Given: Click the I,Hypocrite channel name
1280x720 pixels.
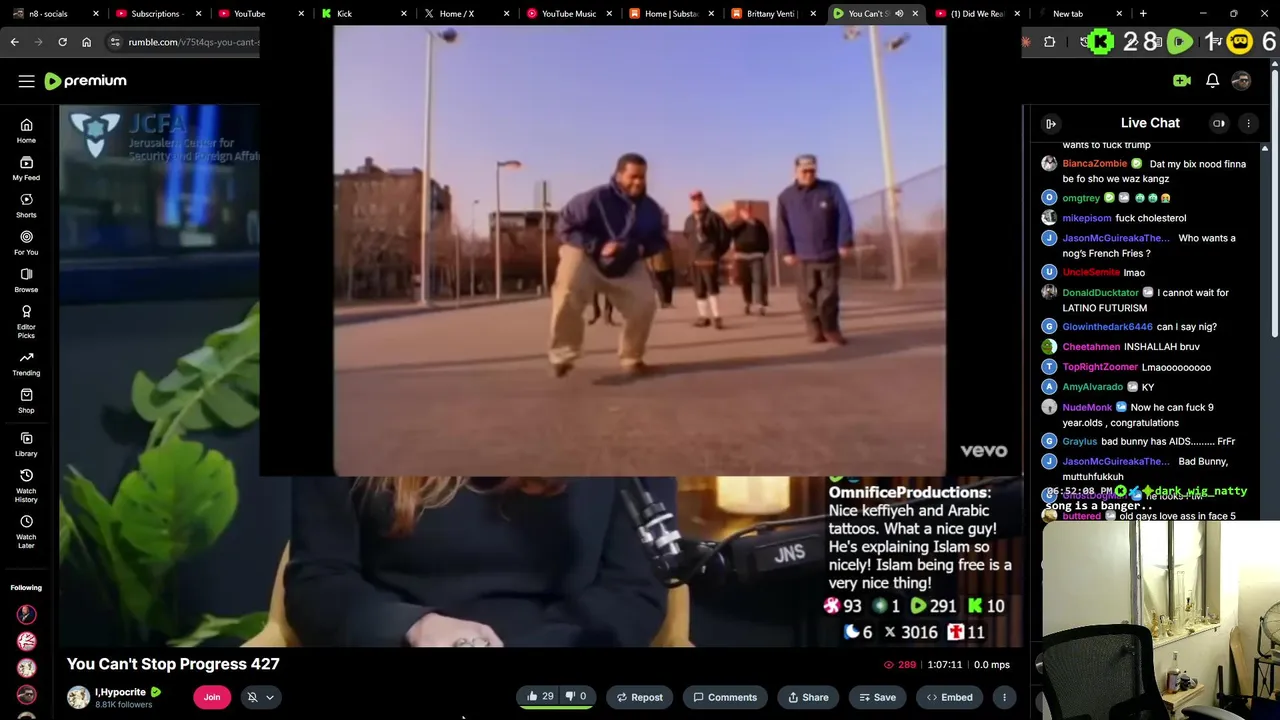Looking at the screenshot, I should [120, 692].
